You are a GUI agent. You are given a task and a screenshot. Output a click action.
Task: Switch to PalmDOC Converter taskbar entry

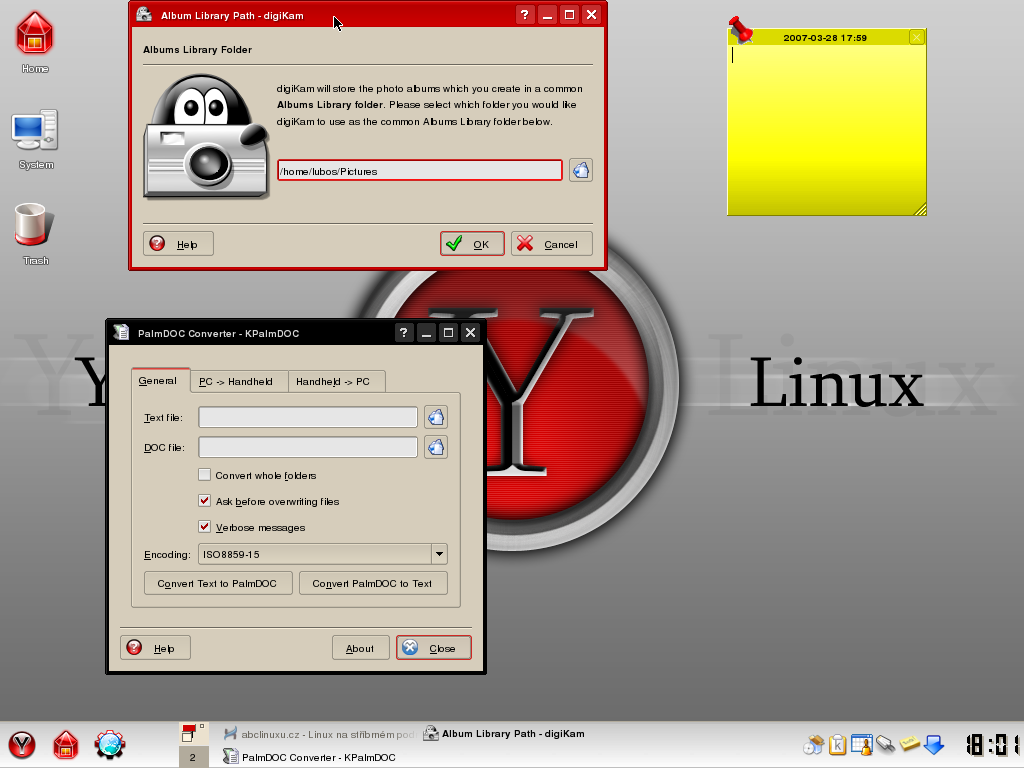click(310, 757)
